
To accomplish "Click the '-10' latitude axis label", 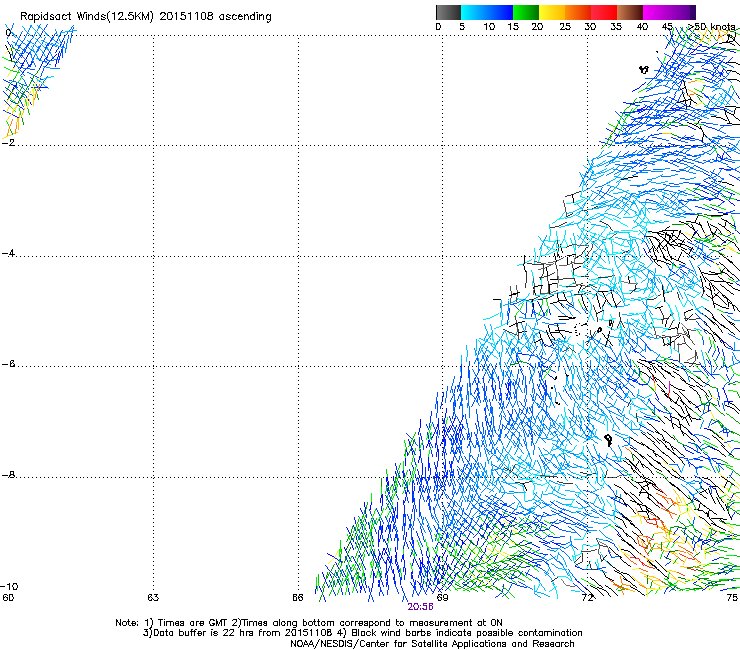I will 10,587.
